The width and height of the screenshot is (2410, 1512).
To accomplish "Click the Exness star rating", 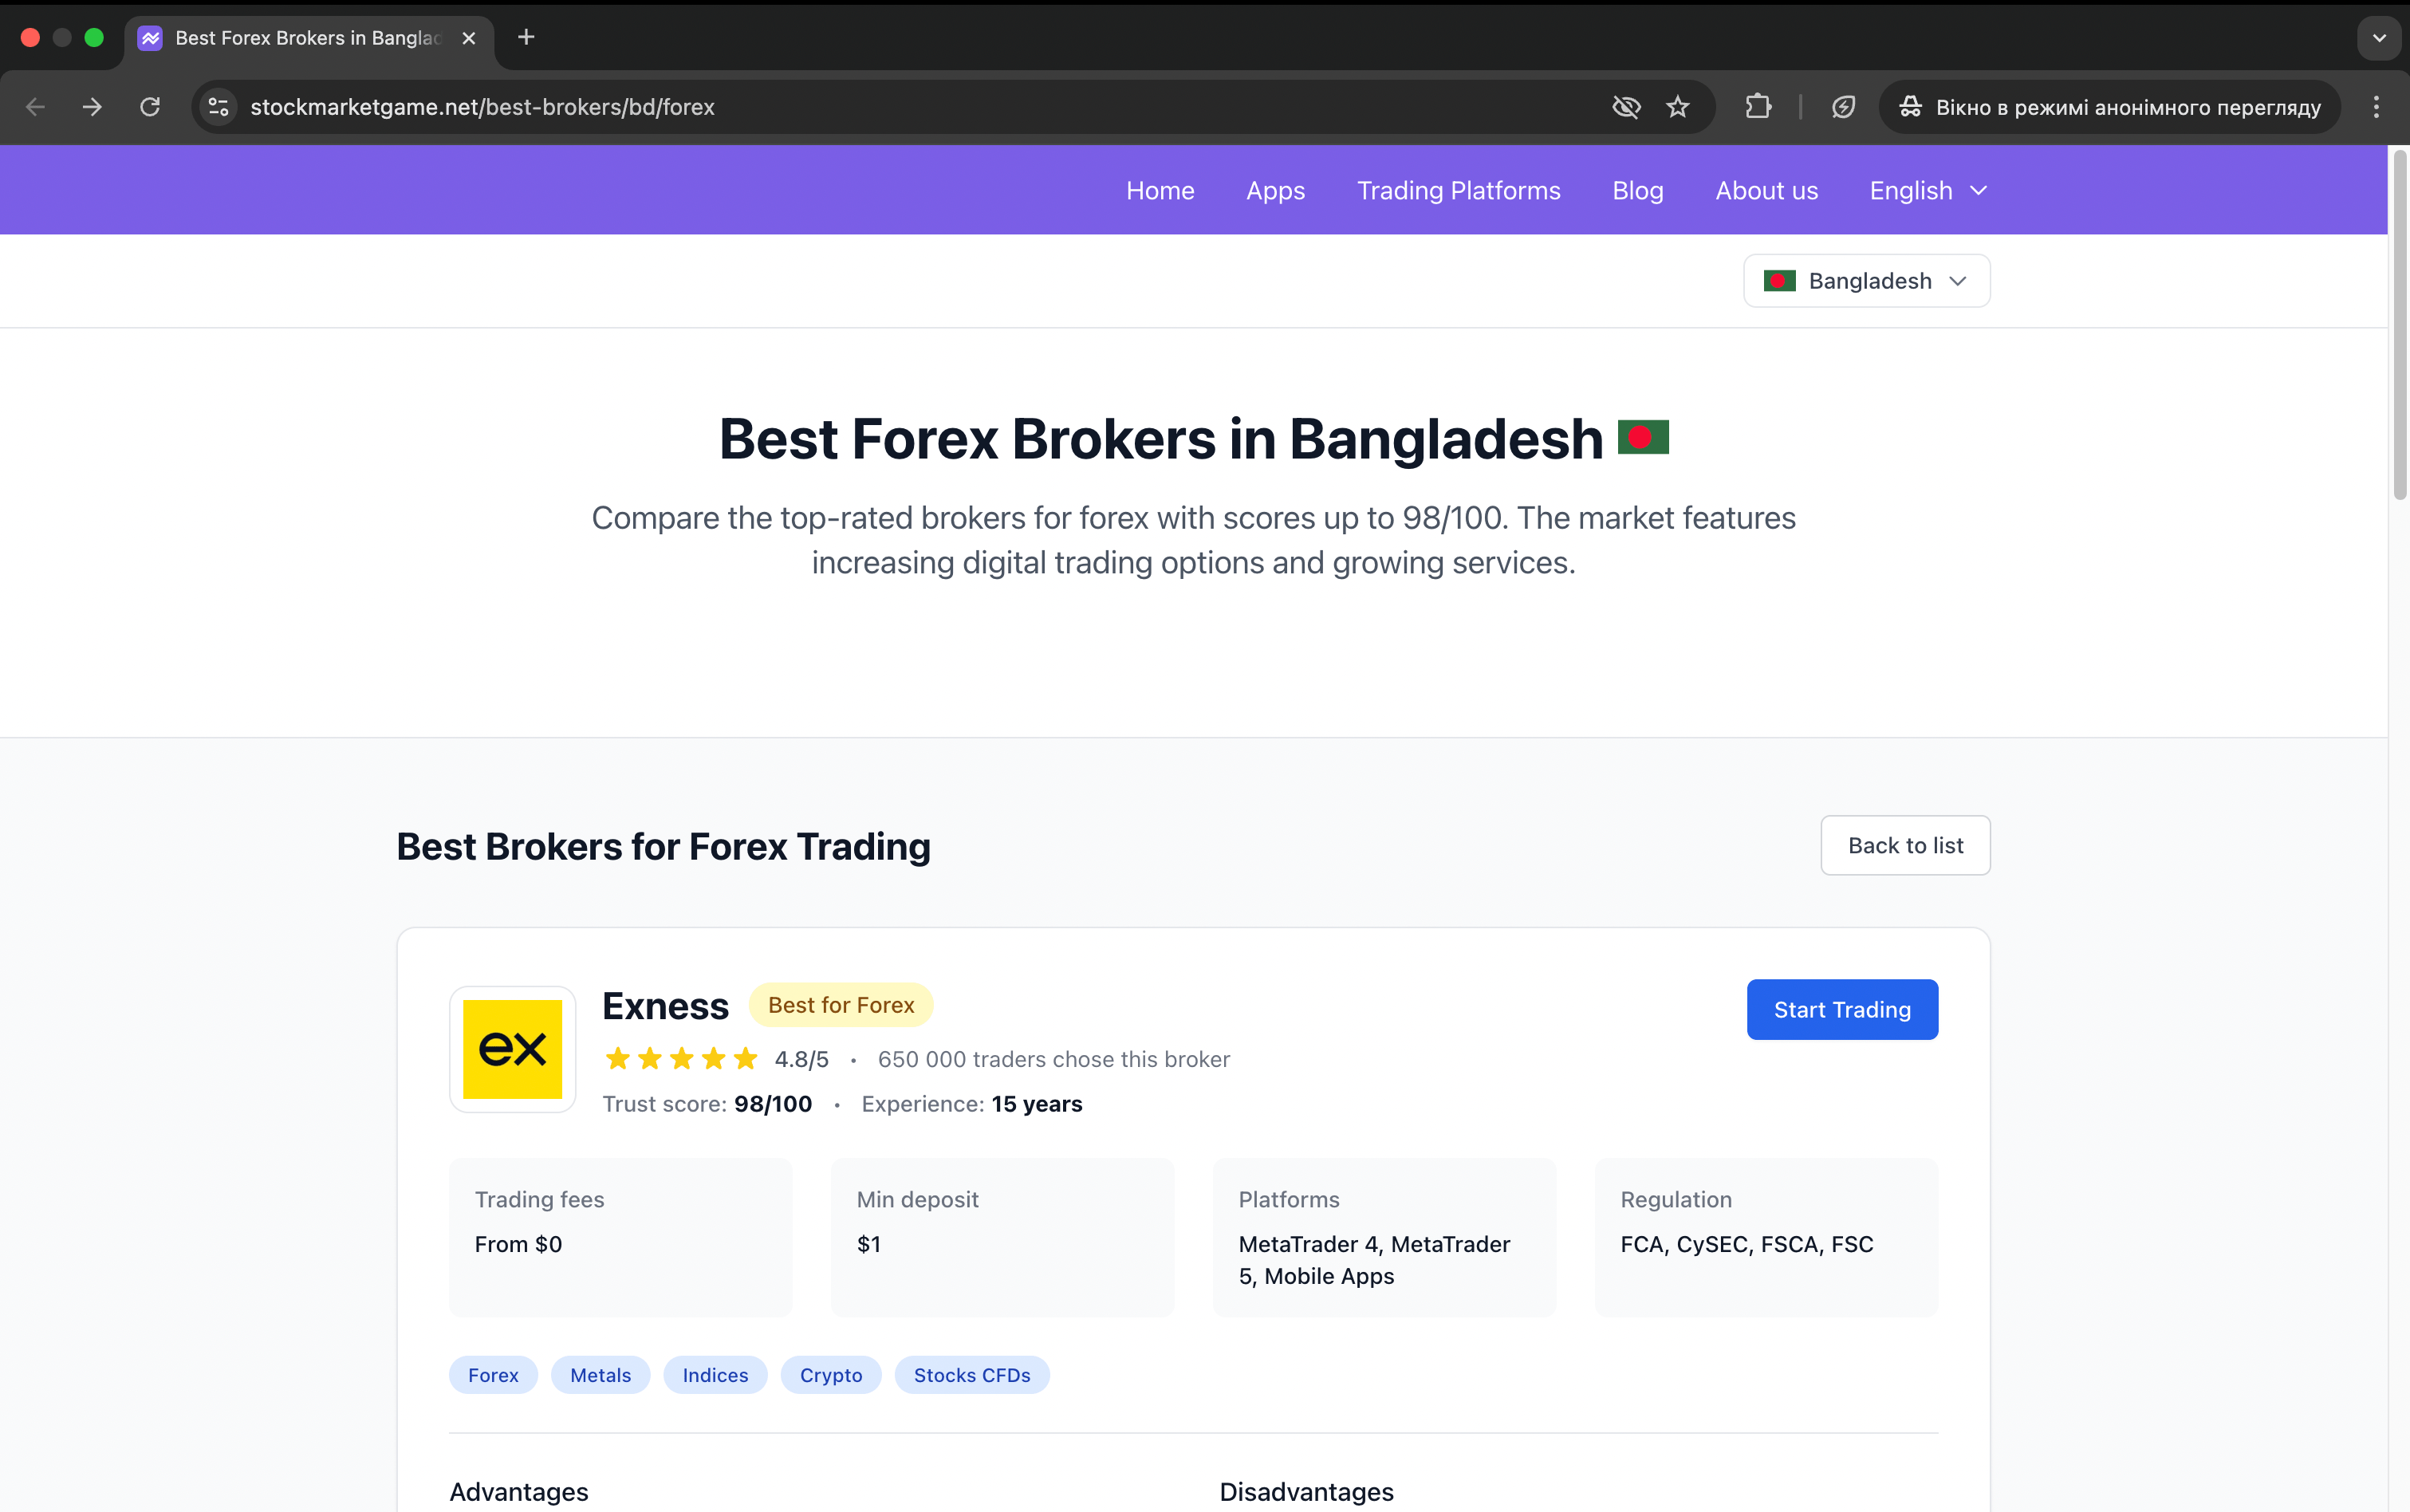I will [681, 1059].
